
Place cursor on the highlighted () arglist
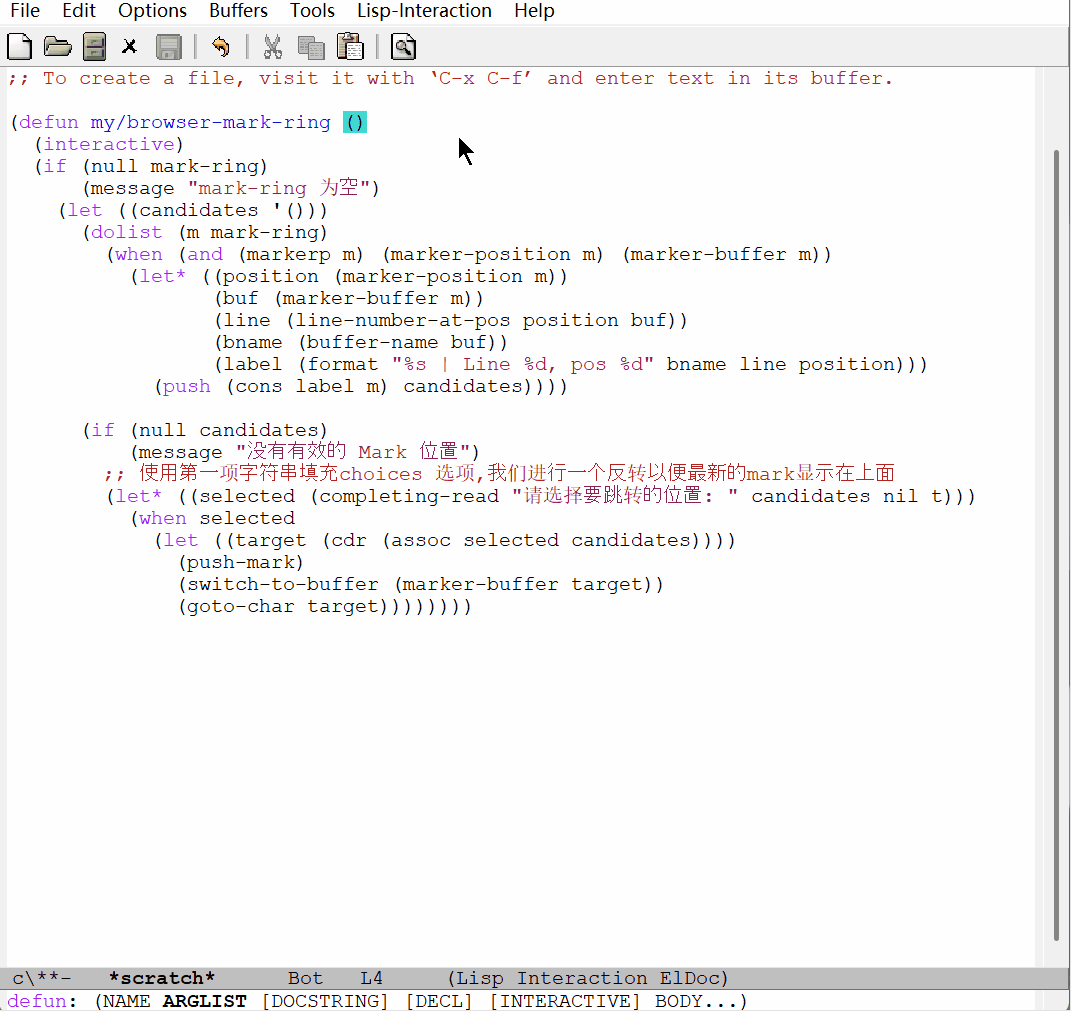(x=354, y=122)
